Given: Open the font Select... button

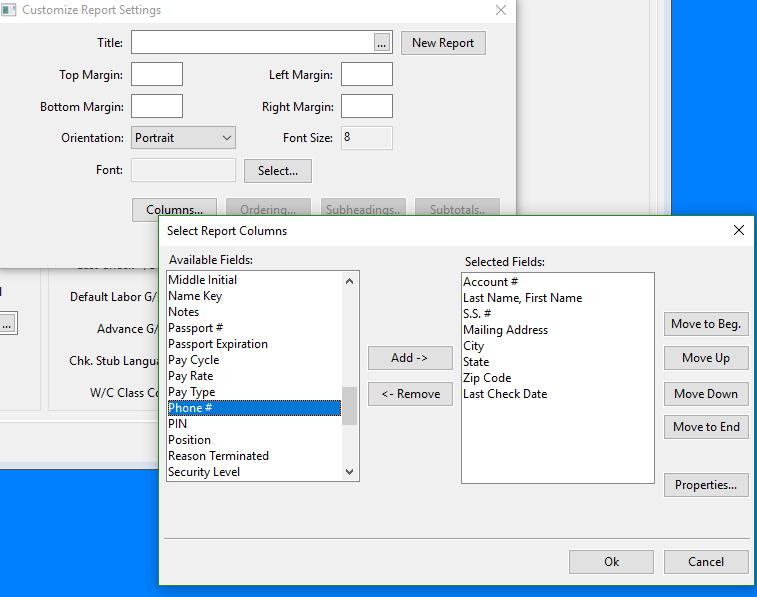Looking at the screenshot, I should tap(278, 171).
